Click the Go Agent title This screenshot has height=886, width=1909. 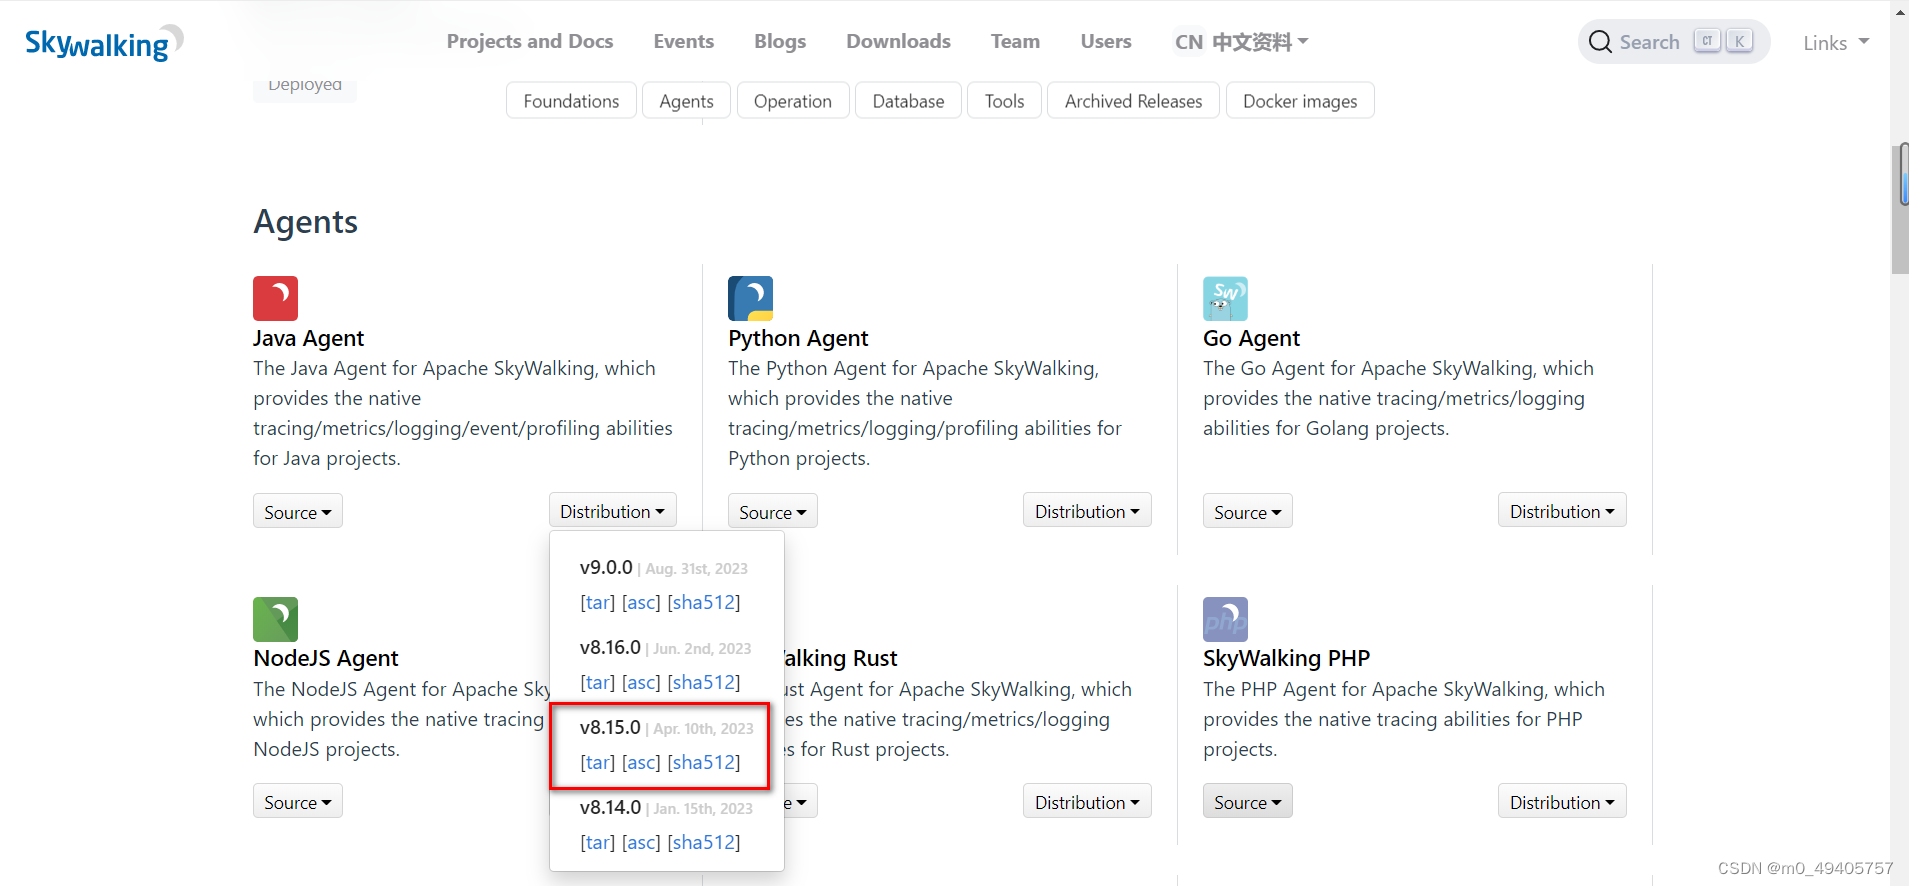click(1251, 338)
